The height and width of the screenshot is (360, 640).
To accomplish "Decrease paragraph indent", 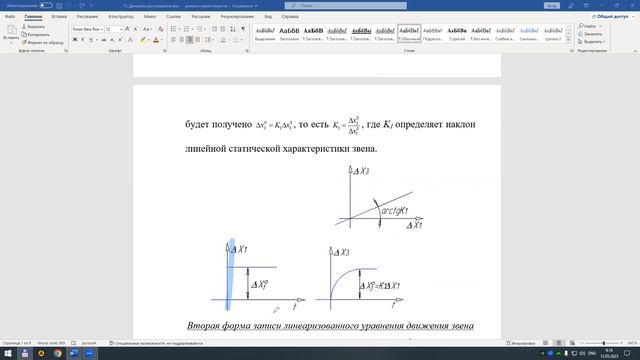I will 214,29.
